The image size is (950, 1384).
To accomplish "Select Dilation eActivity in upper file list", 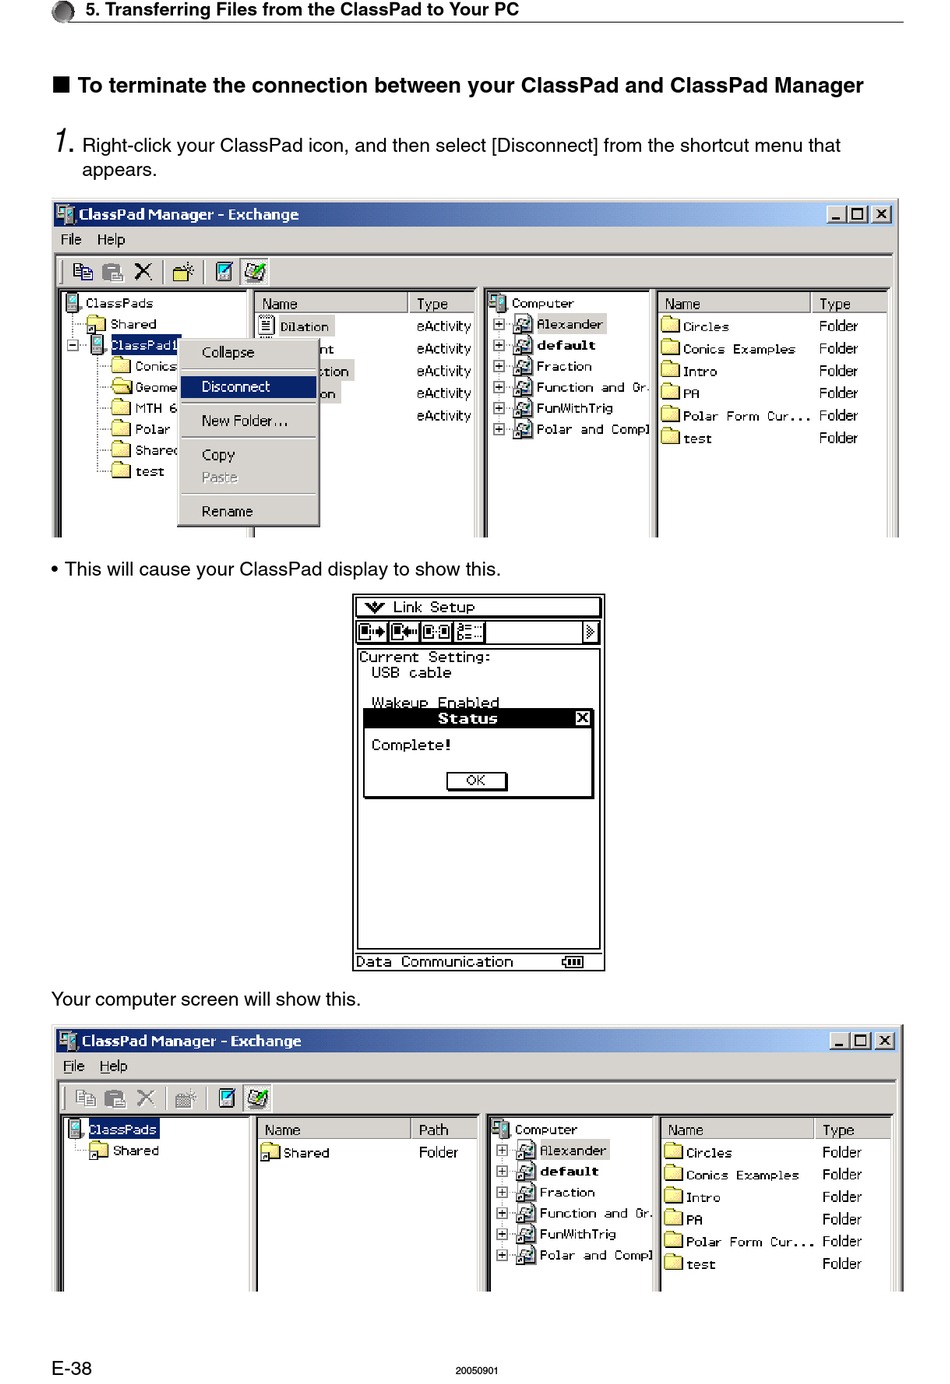I will [304, 326].
